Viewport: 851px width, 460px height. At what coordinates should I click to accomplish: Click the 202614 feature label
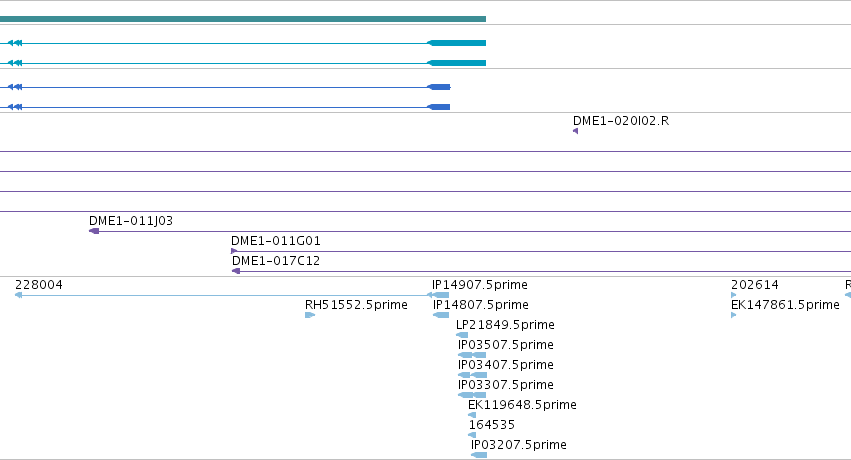point(755,285)
